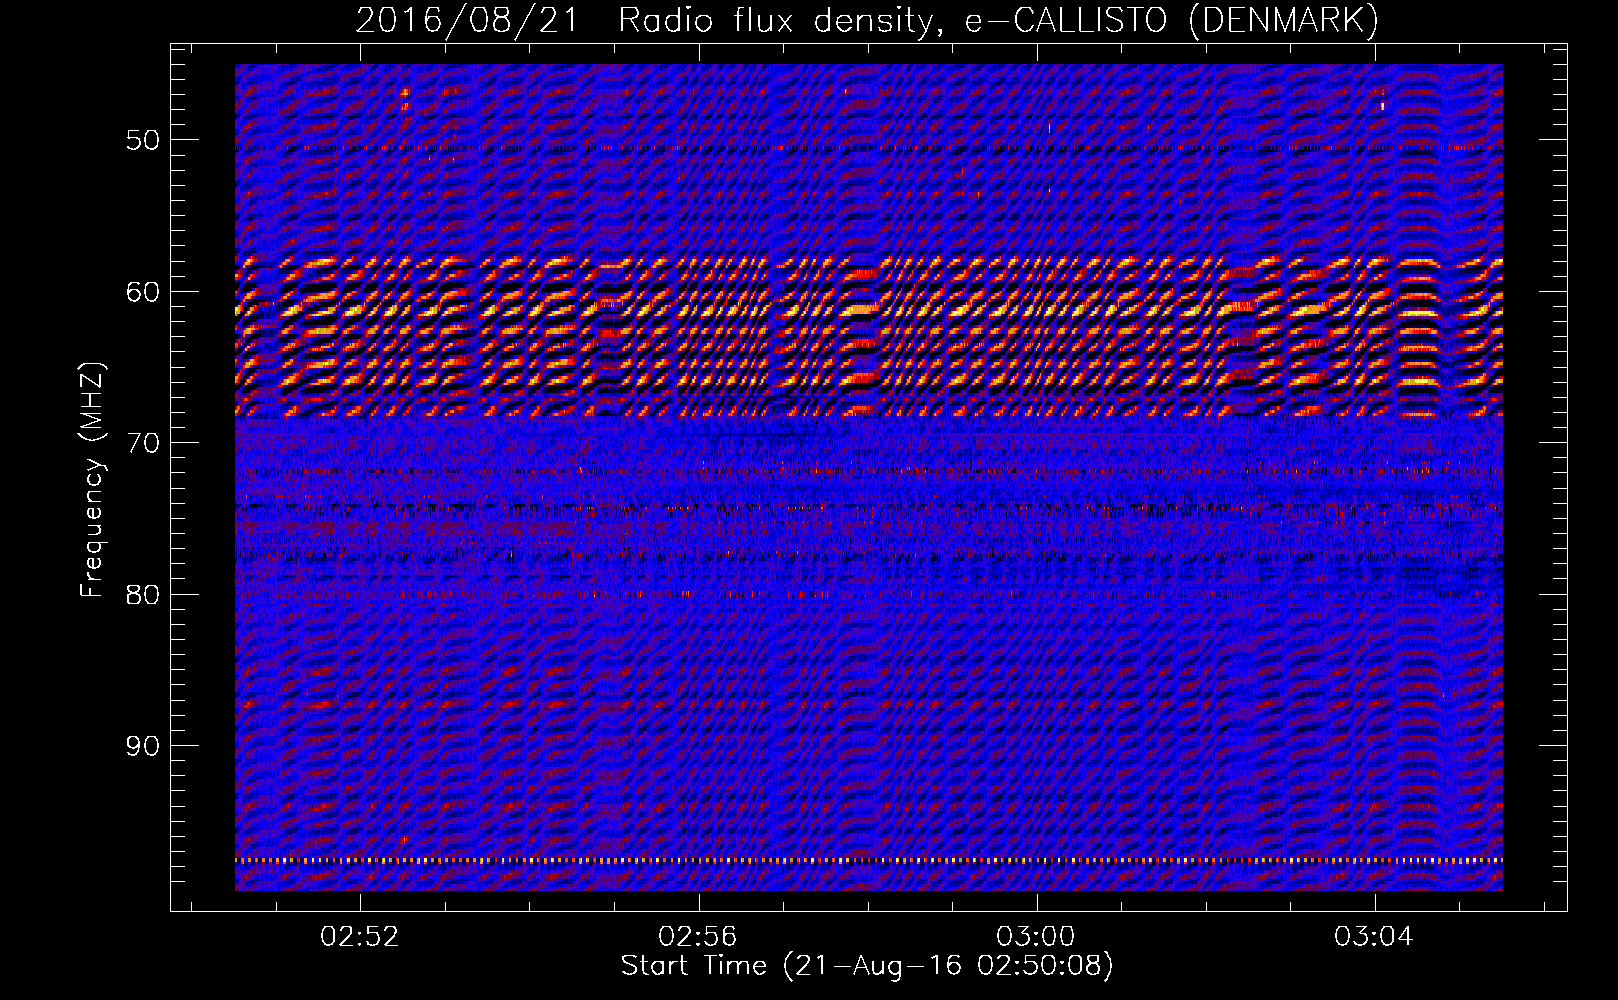Click the frequency tick label '60'
Screen dimensions: 1618x1000
pyautogui.click(x=142, y=291)
